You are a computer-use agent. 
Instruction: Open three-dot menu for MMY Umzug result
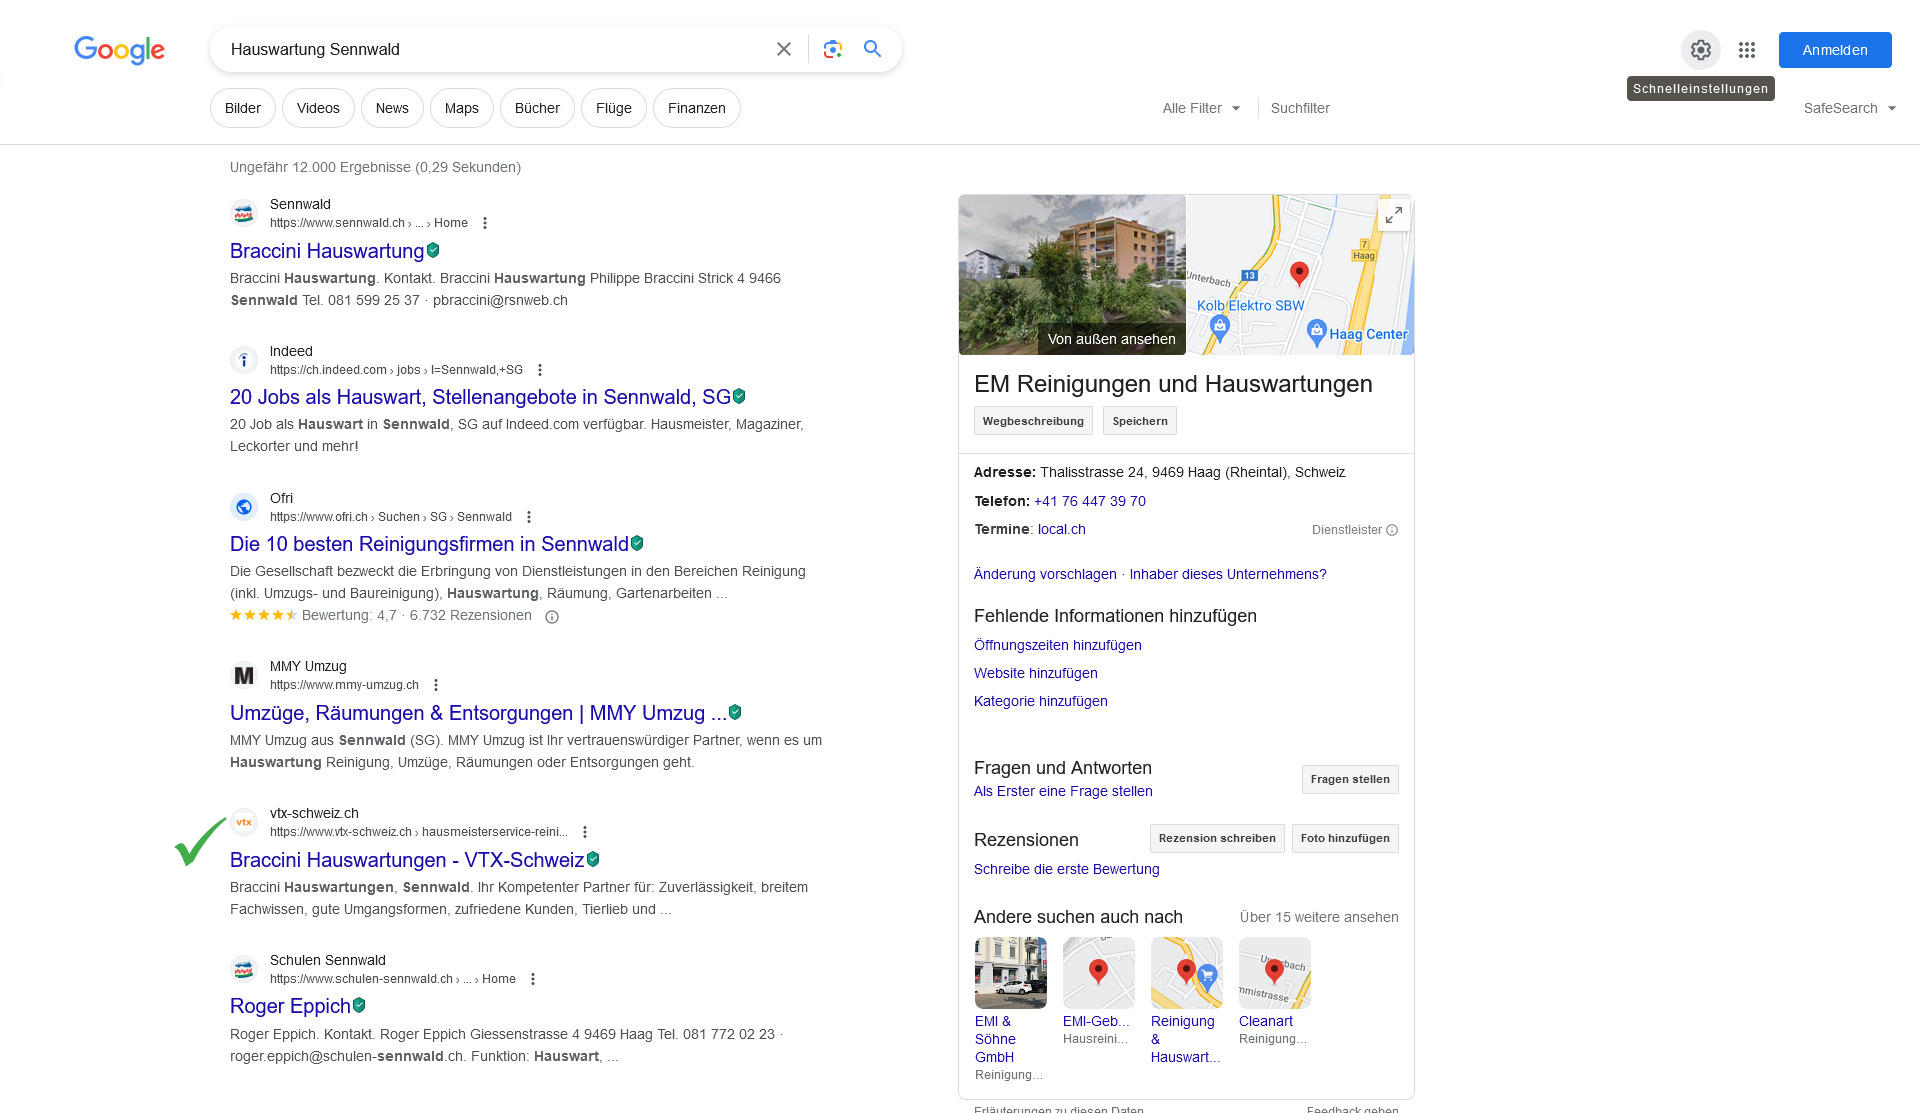tap(436, 685)
